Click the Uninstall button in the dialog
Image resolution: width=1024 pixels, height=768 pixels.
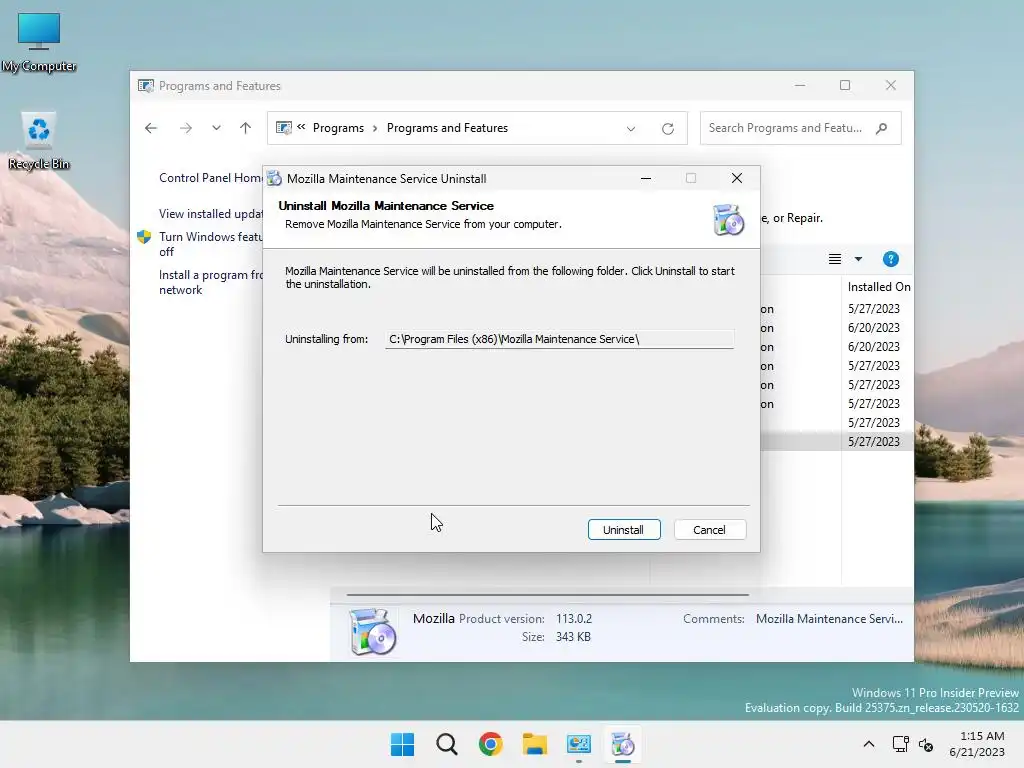coord(624,530)
